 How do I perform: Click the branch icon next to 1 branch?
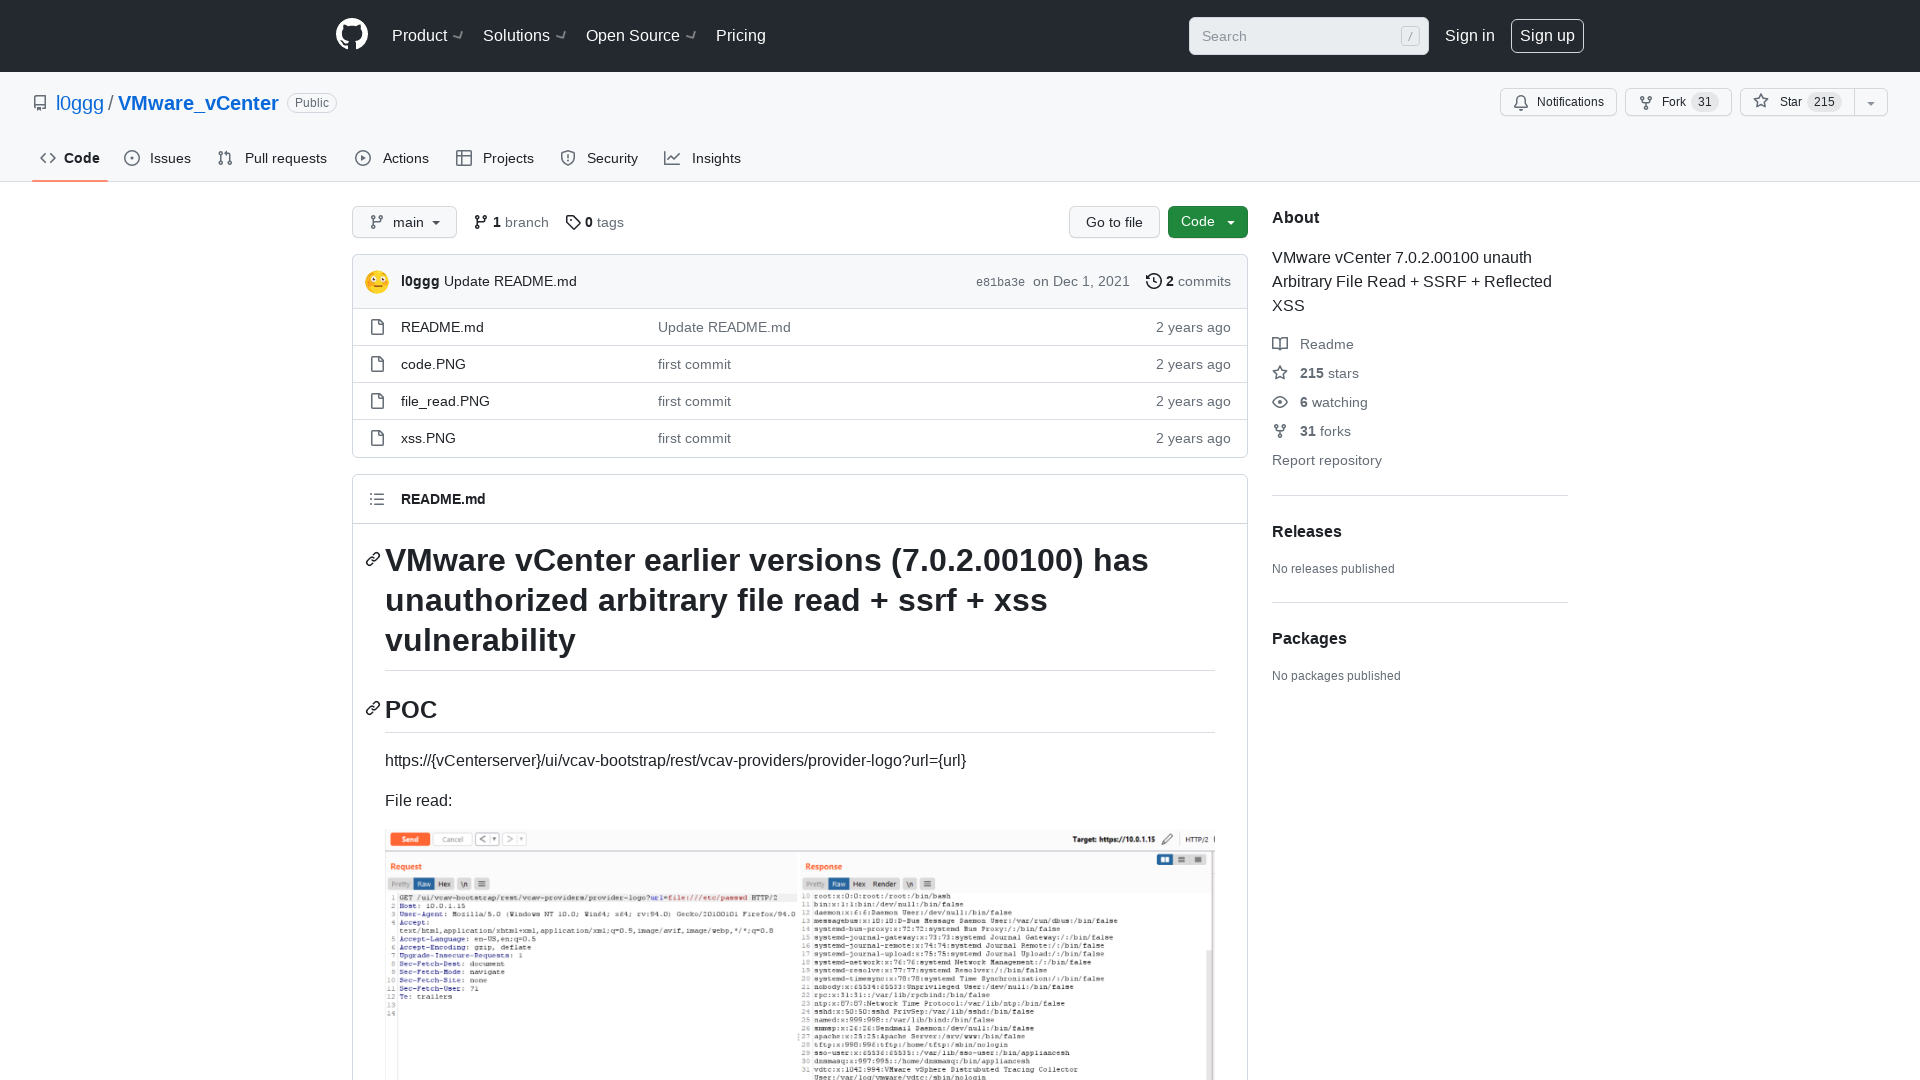(481, 222)
